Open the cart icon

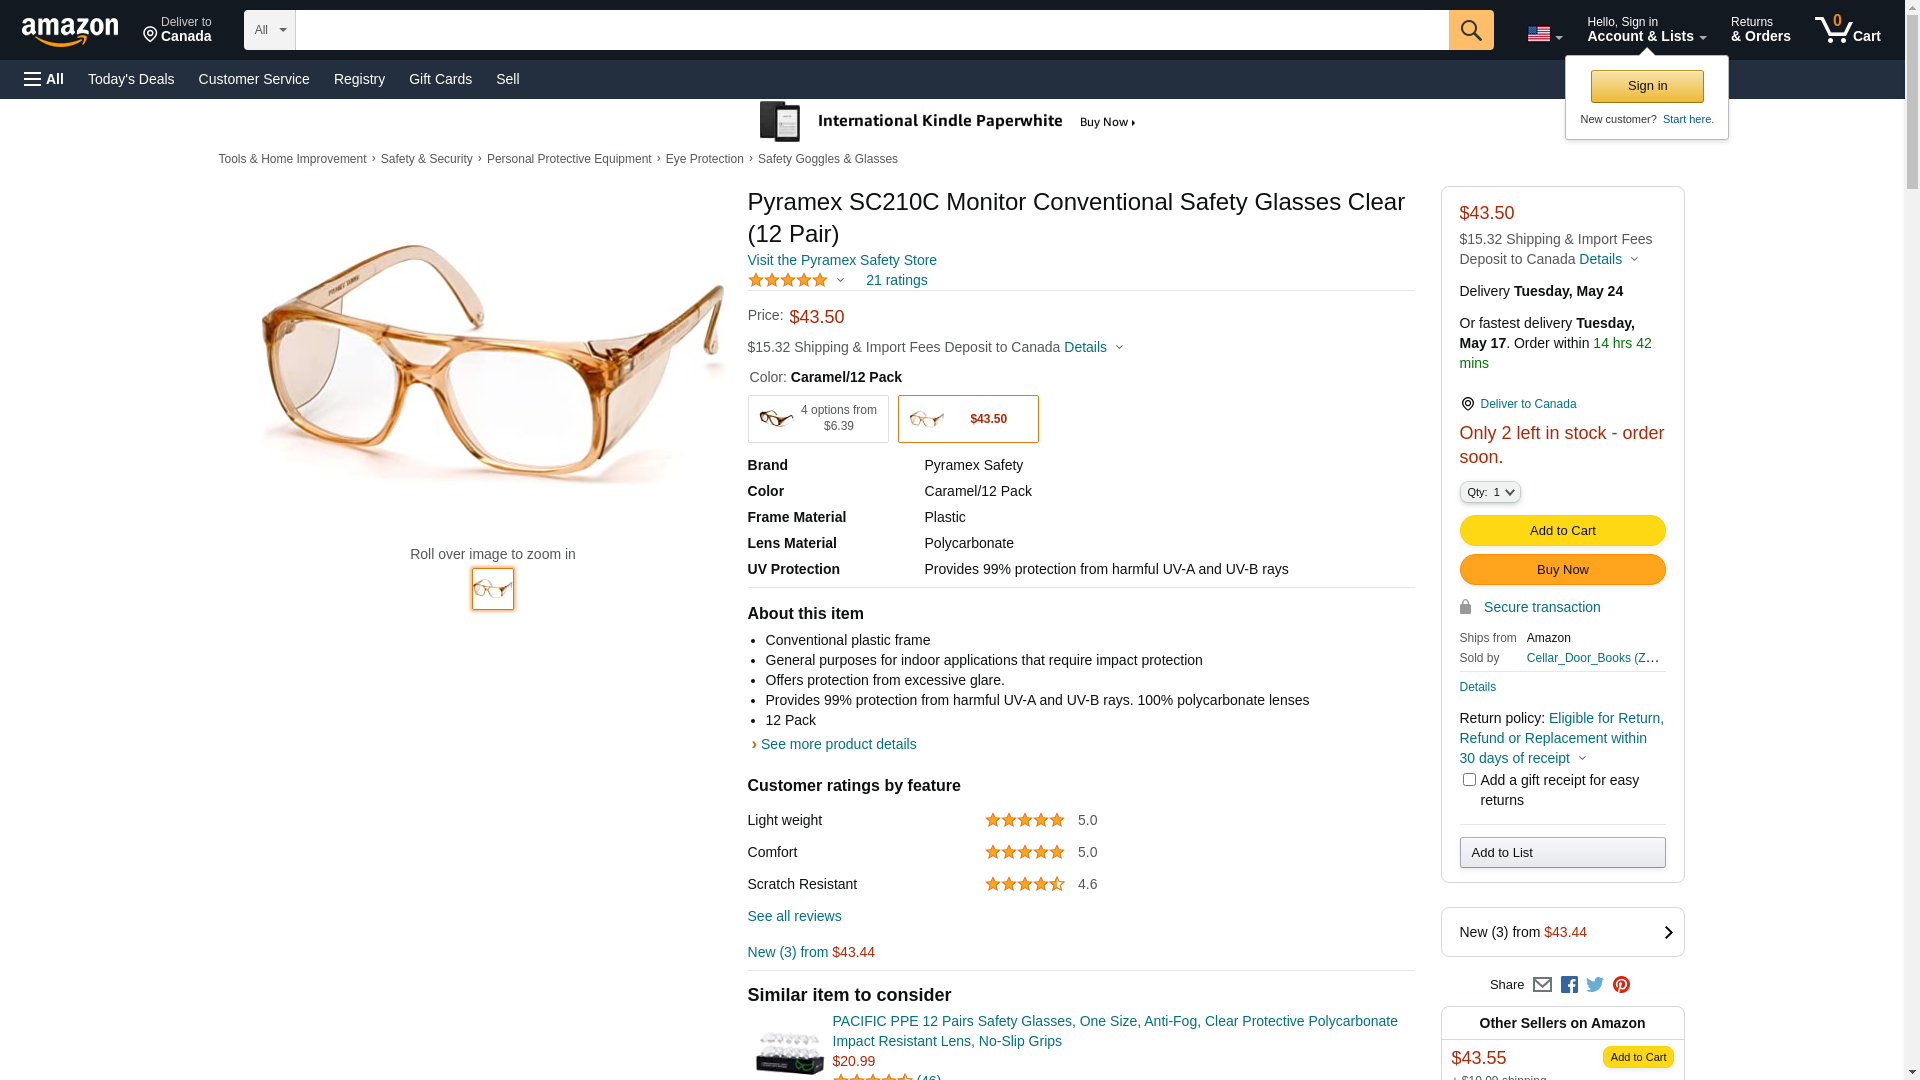point(1848,30)
